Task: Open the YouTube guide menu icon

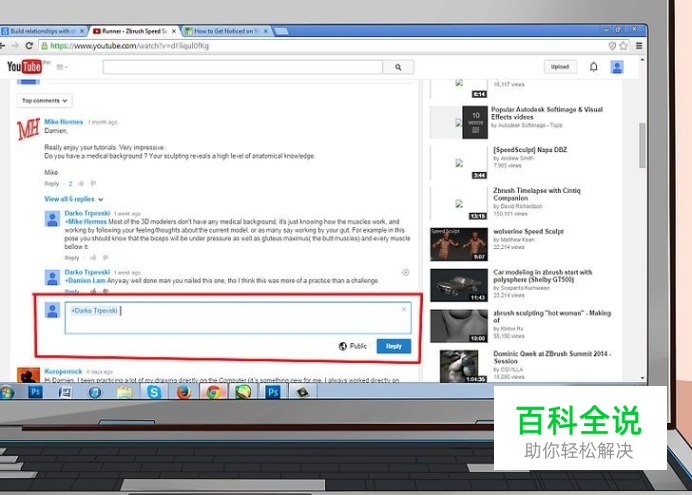Action: pyautogui.click(x=62, y=67)
